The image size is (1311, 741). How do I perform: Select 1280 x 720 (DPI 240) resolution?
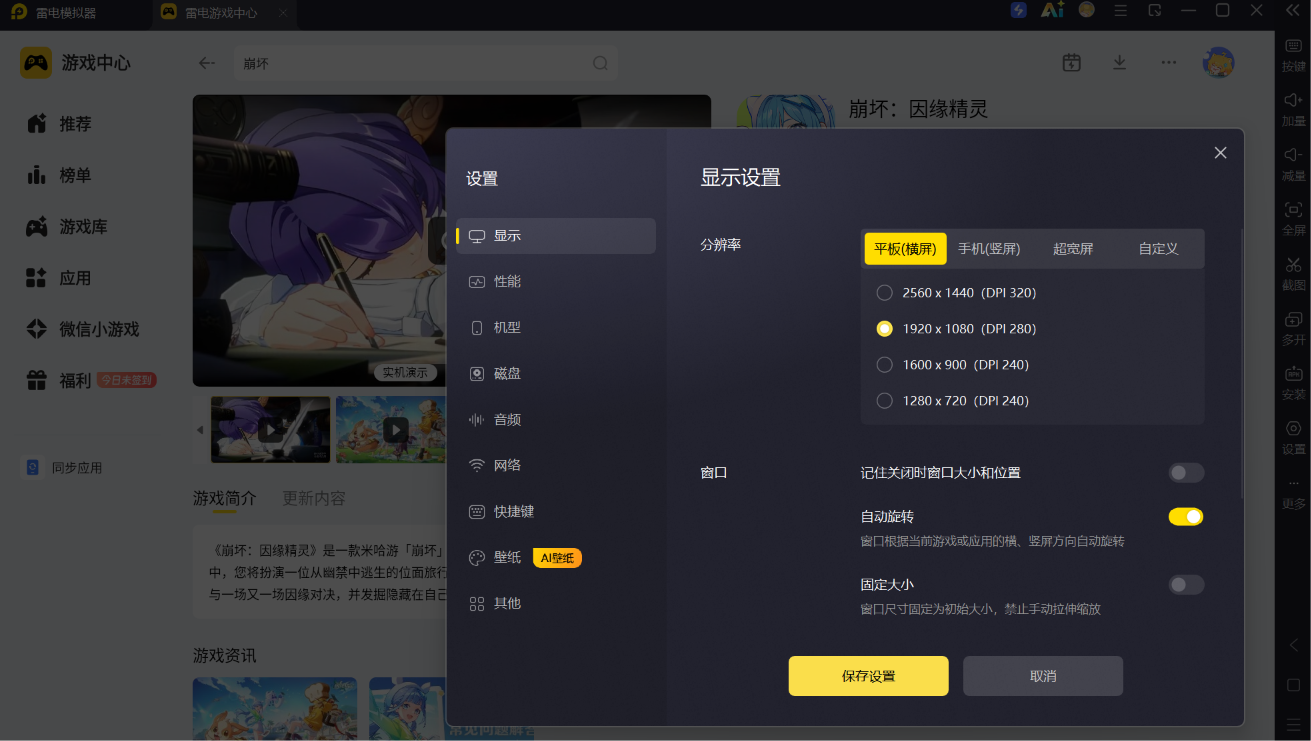tap(952, 401)
